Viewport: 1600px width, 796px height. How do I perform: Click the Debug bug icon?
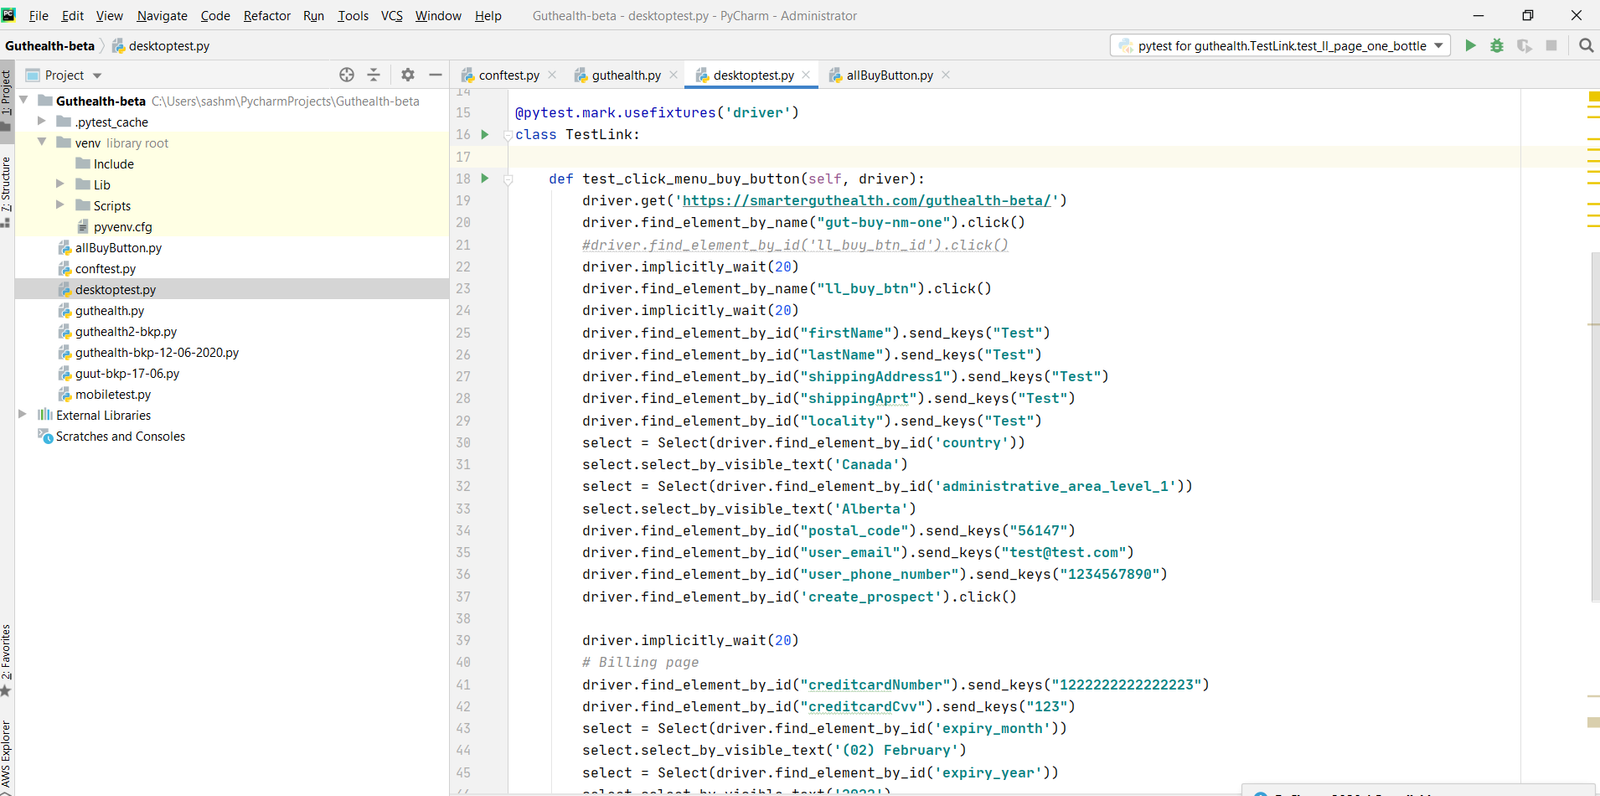pyautogui.click(x=1497, y=46)
